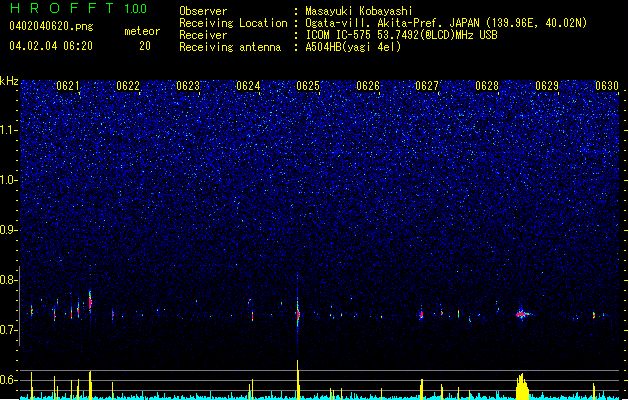Click the receiver ICOM IC-575 text
Screen dimensions: 629x400
(402, 35)
